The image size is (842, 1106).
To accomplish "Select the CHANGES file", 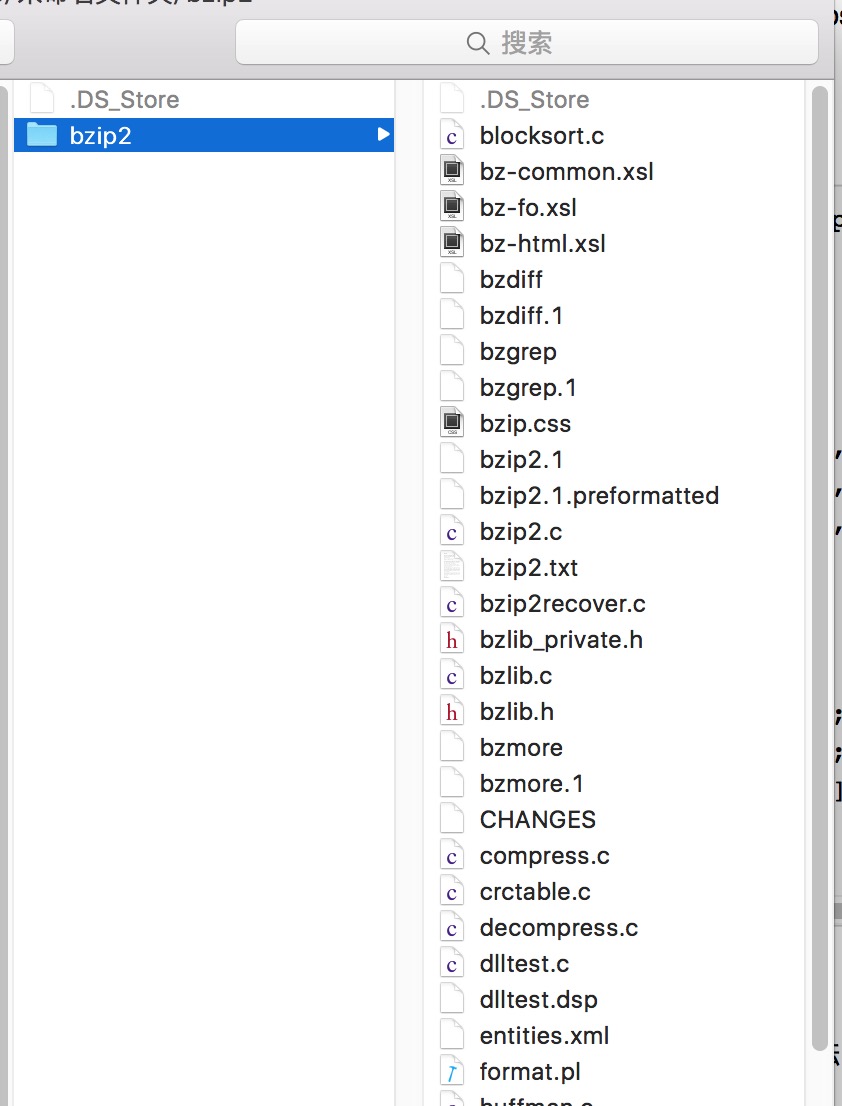I will click(x=537, y=820).
